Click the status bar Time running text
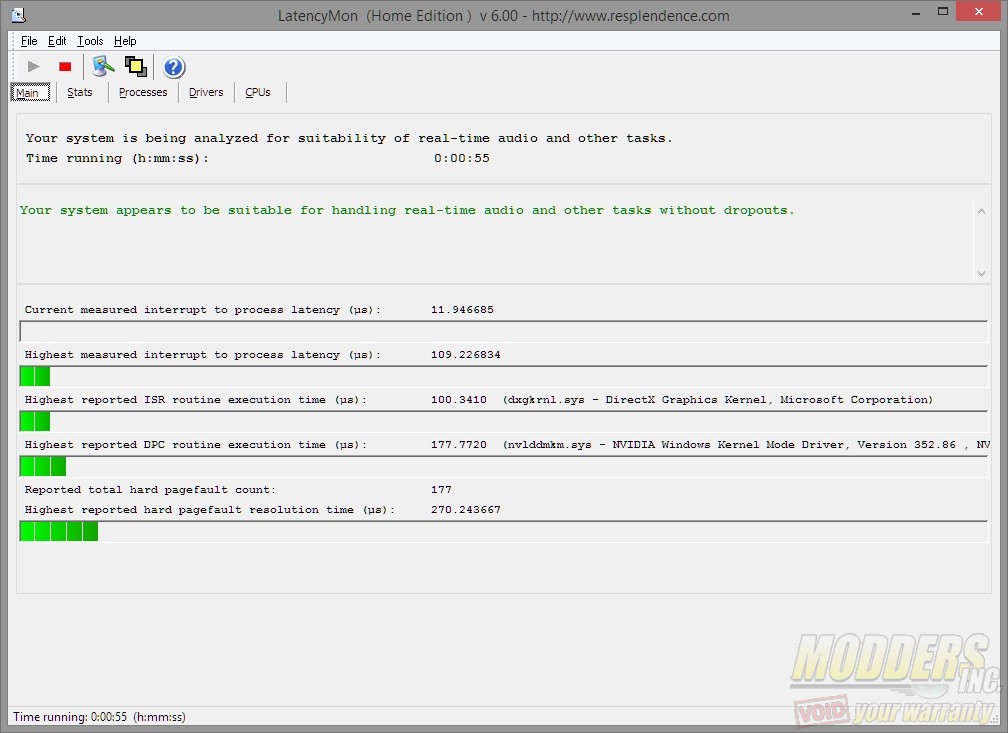Image resolution: width=1008 pixels, height=733 pixels. (99, 716)
